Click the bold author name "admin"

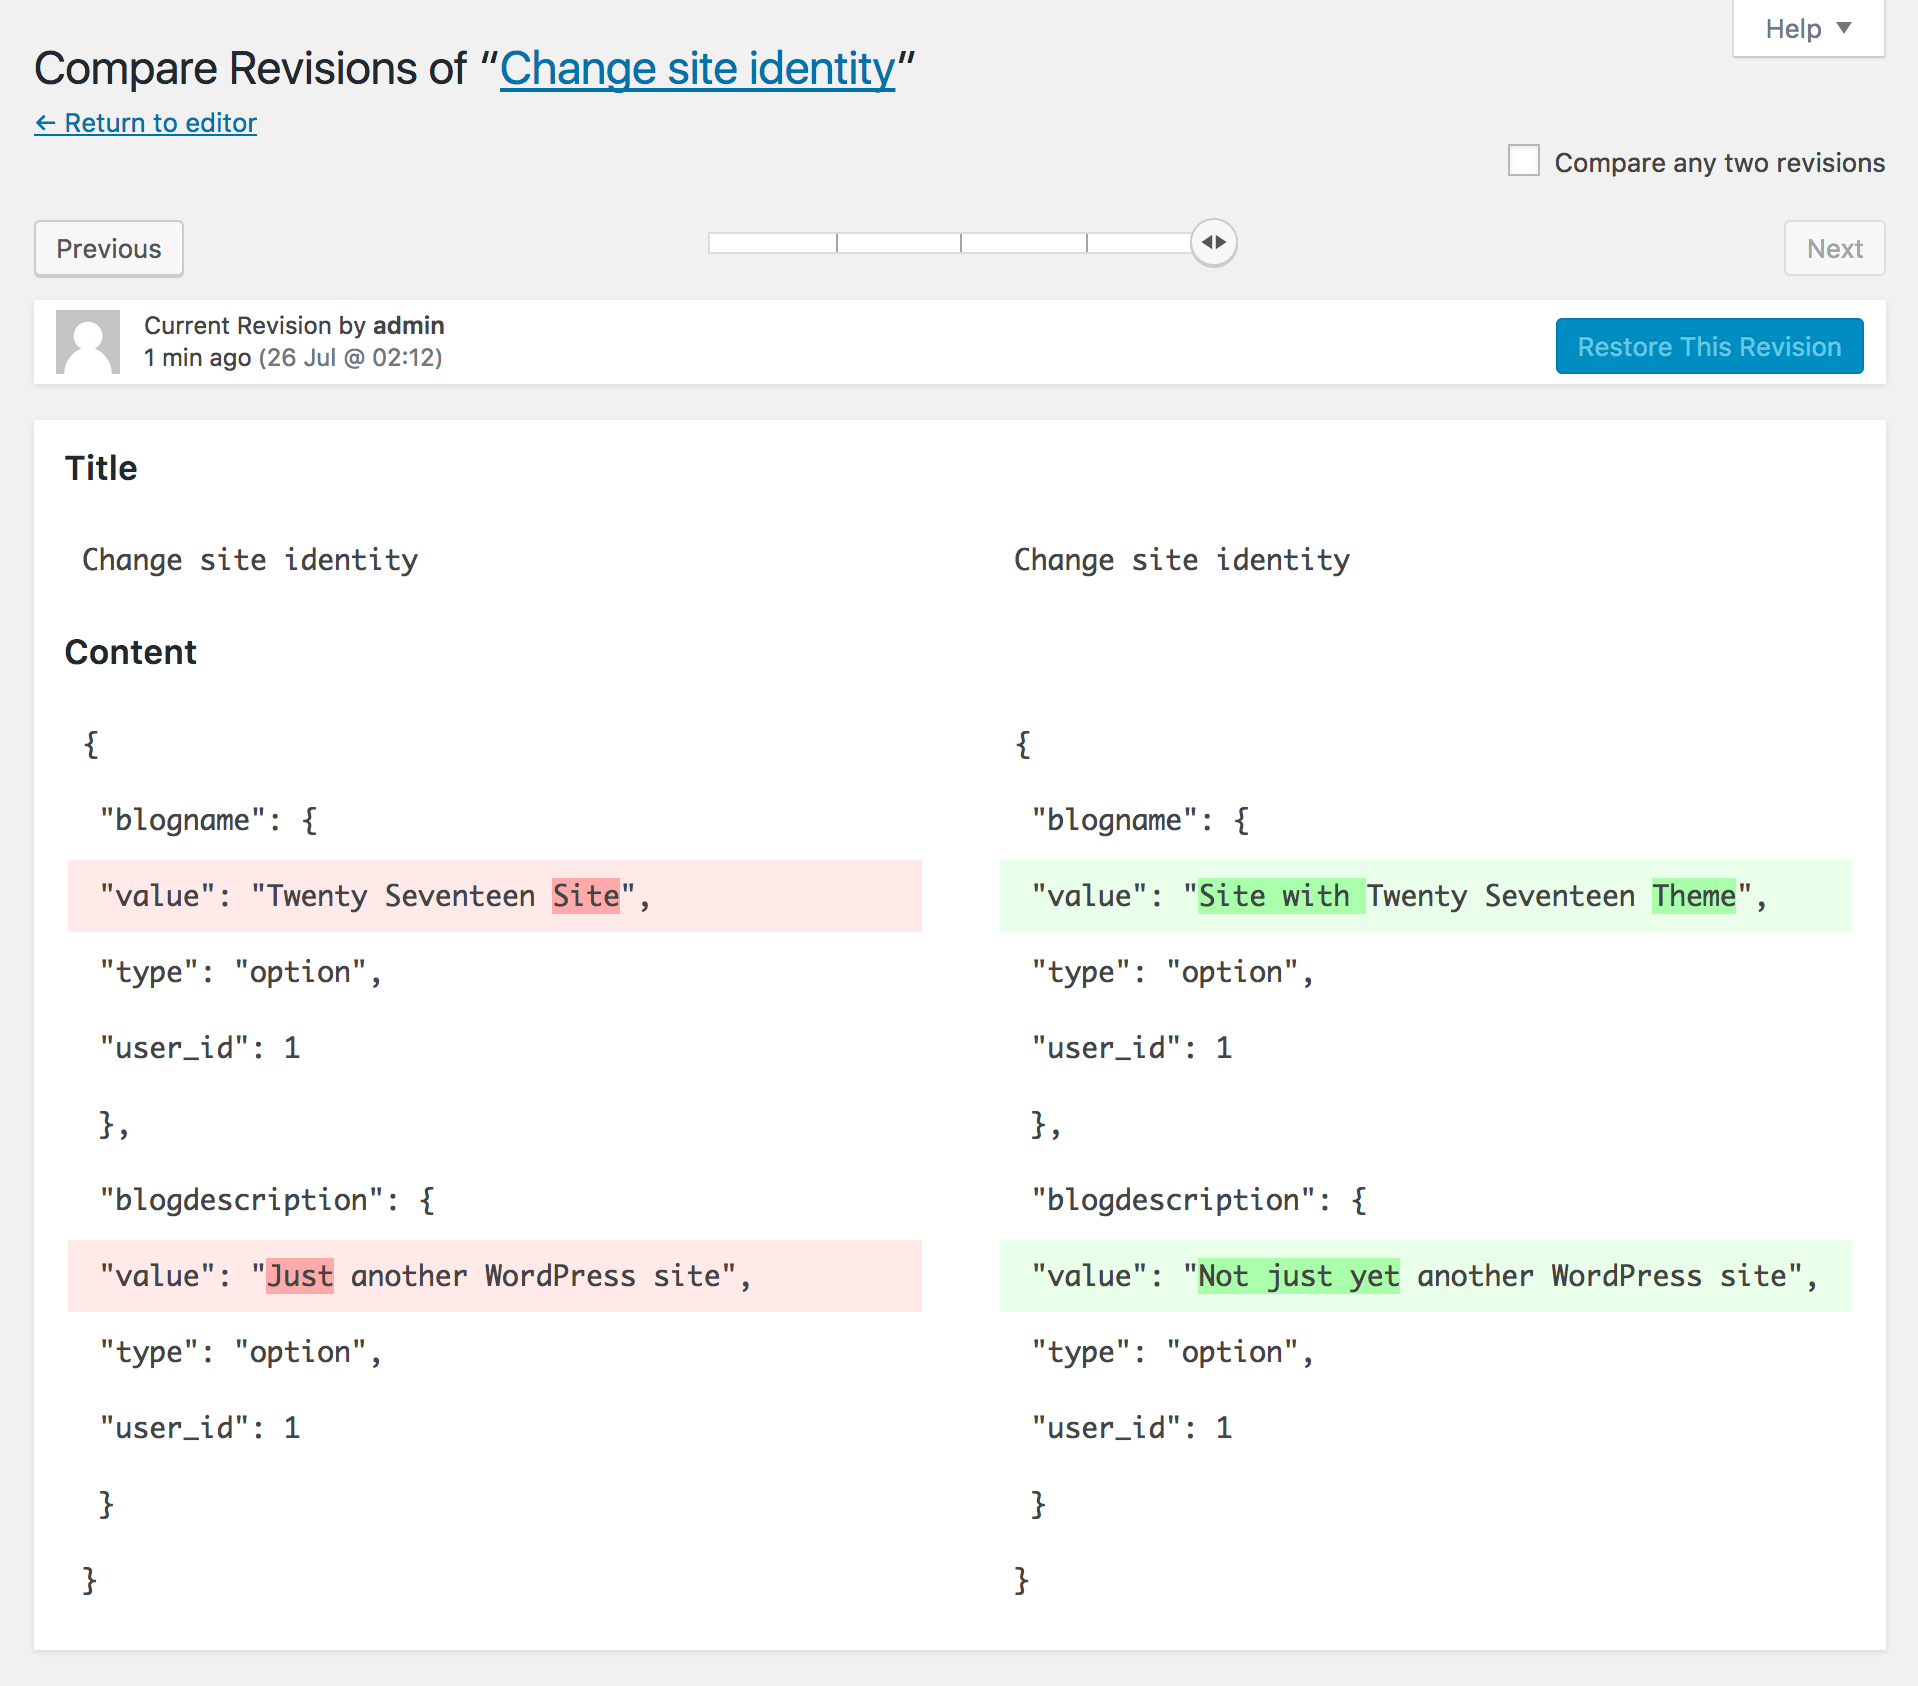point(408,326)
